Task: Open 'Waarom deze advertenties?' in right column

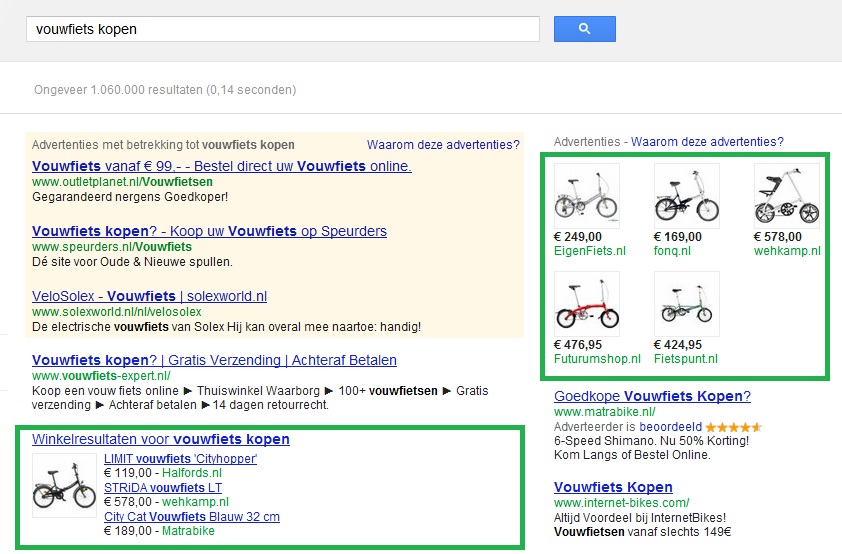Action: coord(707,142)
